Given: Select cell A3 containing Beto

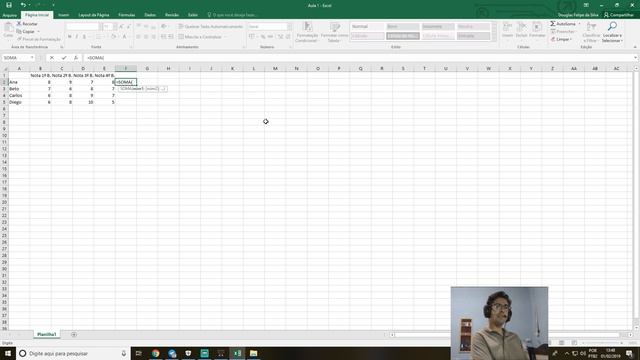Looking at the screenshot, I should pos(19,89).
